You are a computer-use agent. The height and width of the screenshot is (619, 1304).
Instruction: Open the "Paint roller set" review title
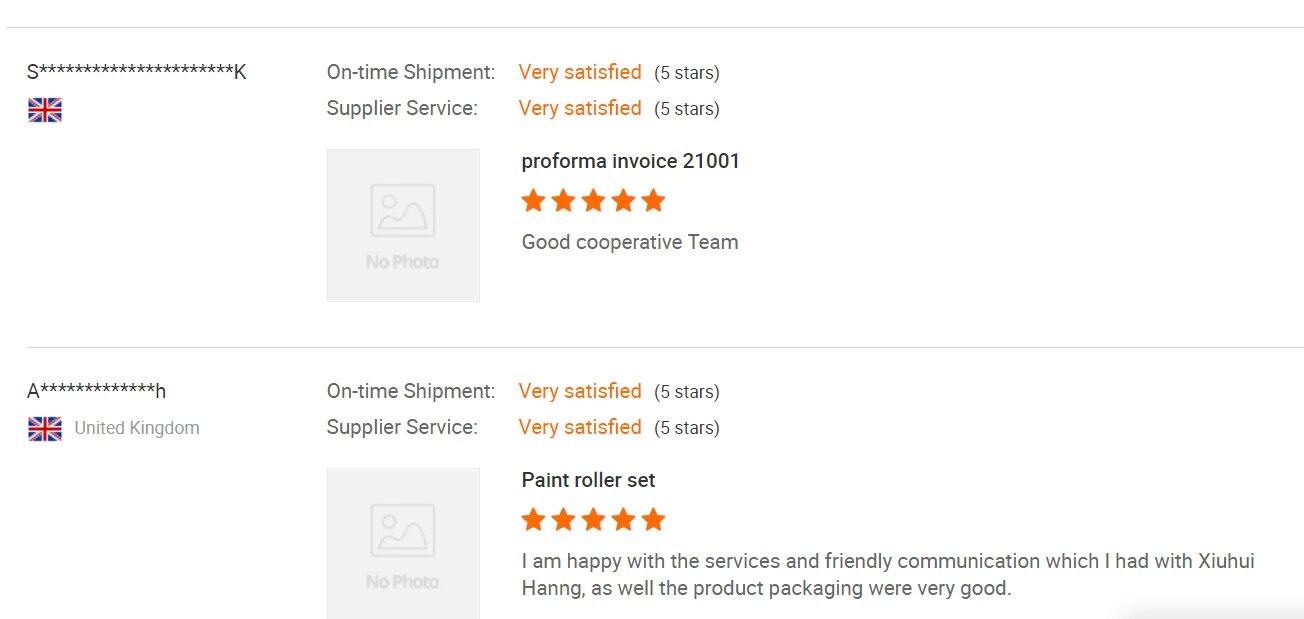589,480
